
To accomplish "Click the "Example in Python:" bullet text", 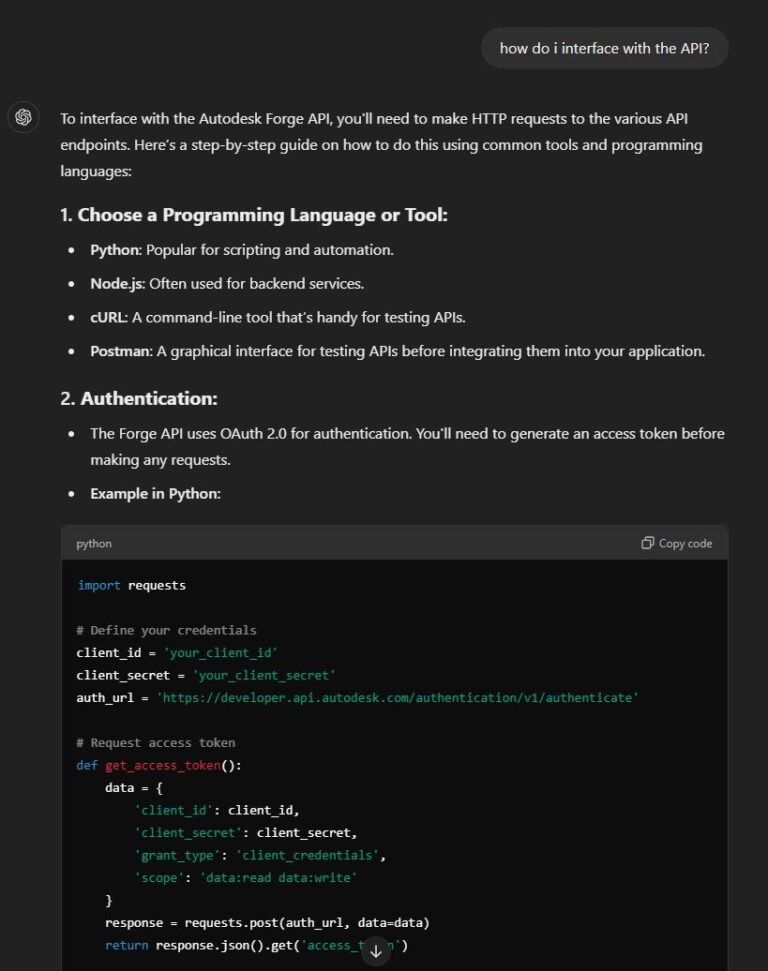I will click(155, 493).
